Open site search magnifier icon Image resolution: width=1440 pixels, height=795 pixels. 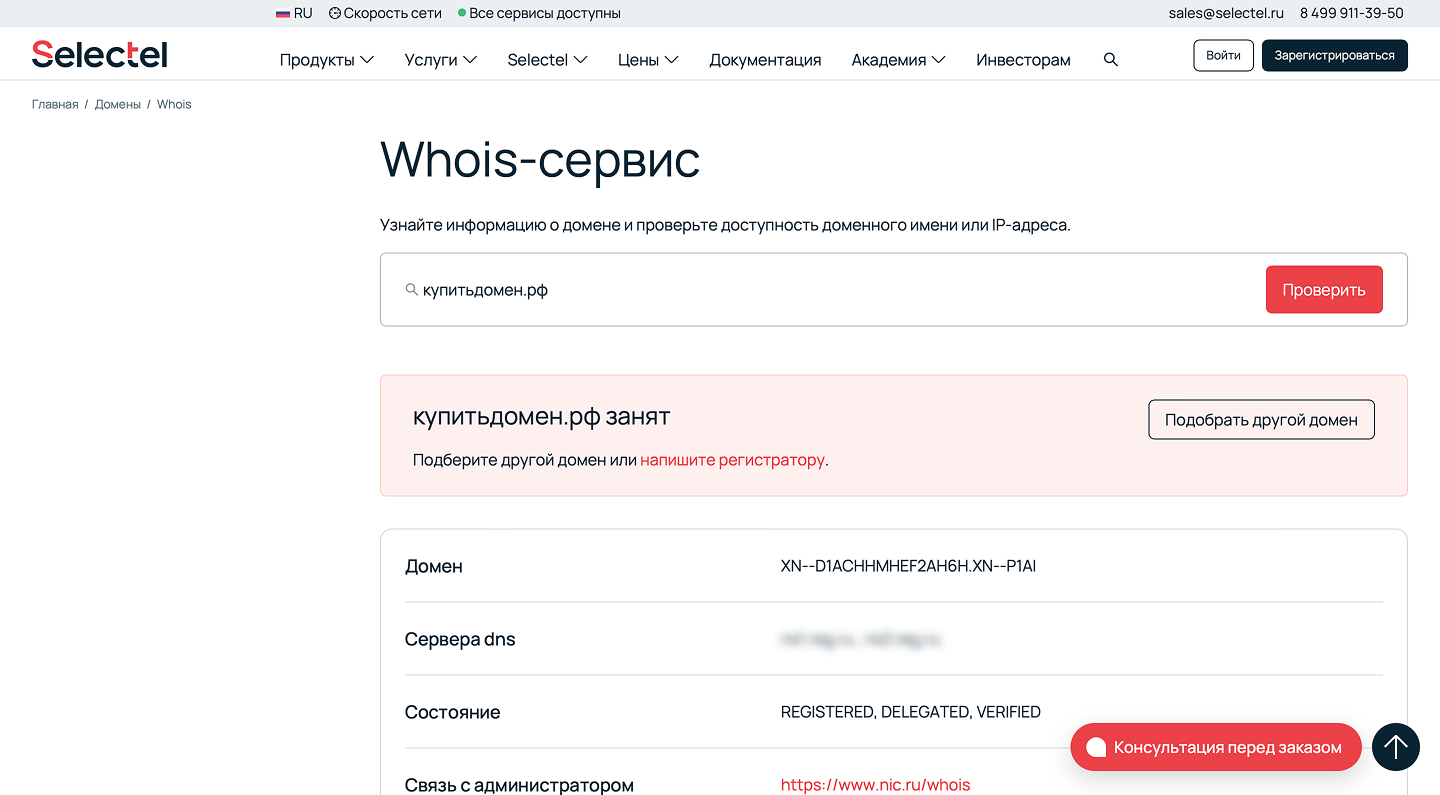[x=1110, y=60]
